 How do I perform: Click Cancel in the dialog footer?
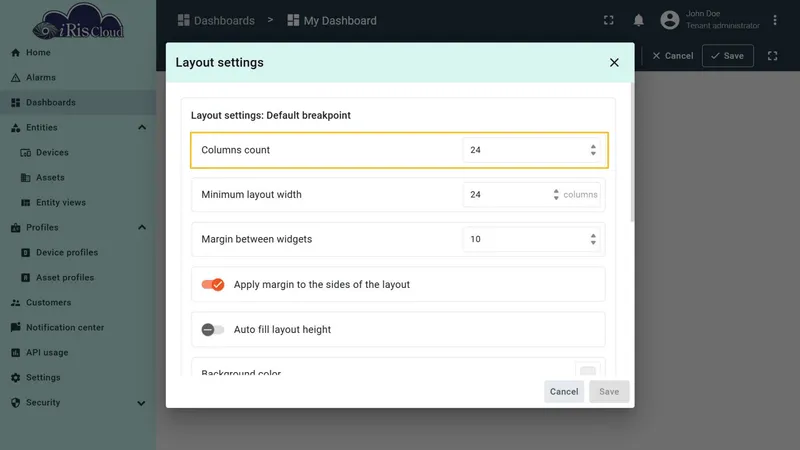coord(564,391)
